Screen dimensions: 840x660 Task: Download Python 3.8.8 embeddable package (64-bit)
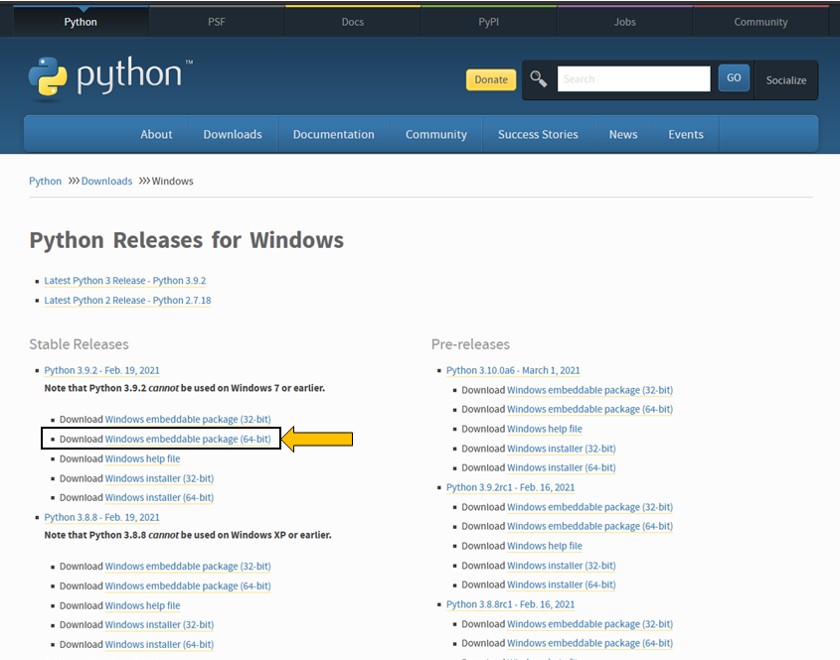(188, 586)
